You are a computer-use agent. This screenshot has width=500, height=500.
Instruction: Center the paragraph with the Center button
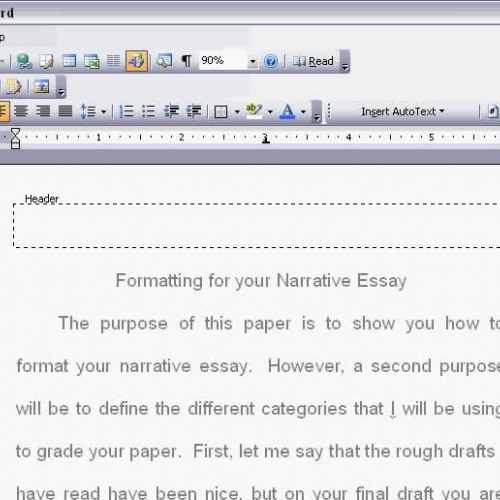[x=21, y=111]
